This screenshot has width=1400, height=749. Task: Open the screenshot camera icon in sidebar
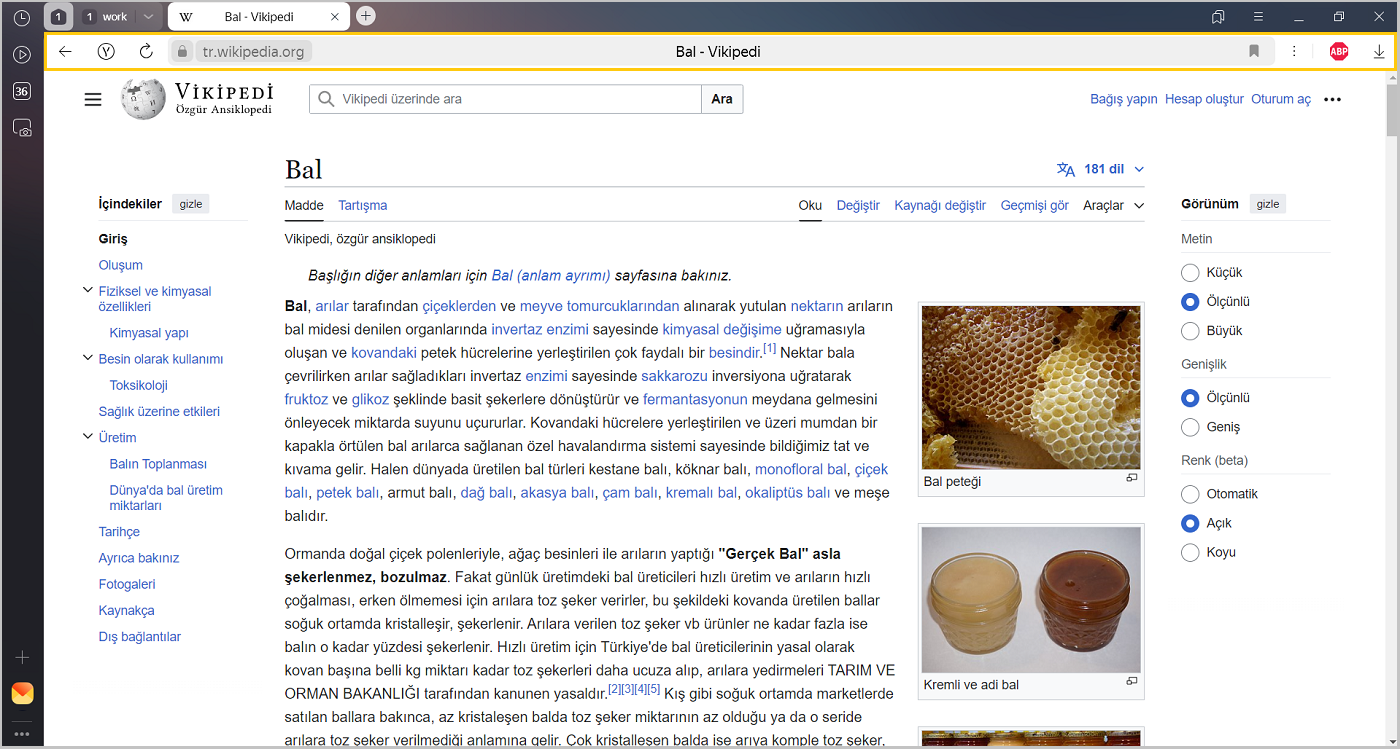[x=22, y=128]
